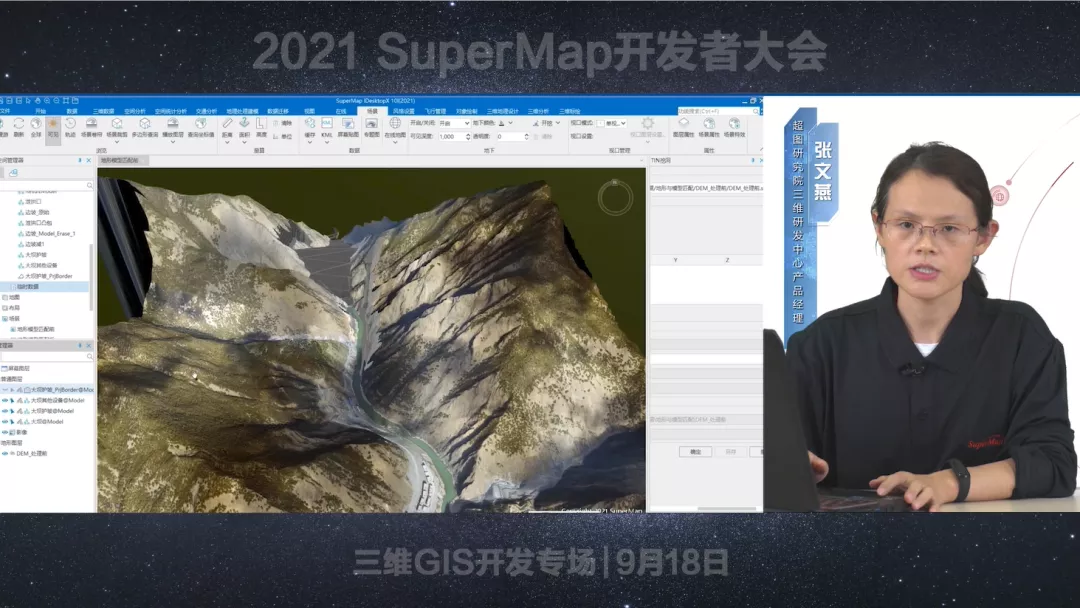Click the Refresh (刷新) scene icon
The image size is (1080, 608).
point(19,123)
